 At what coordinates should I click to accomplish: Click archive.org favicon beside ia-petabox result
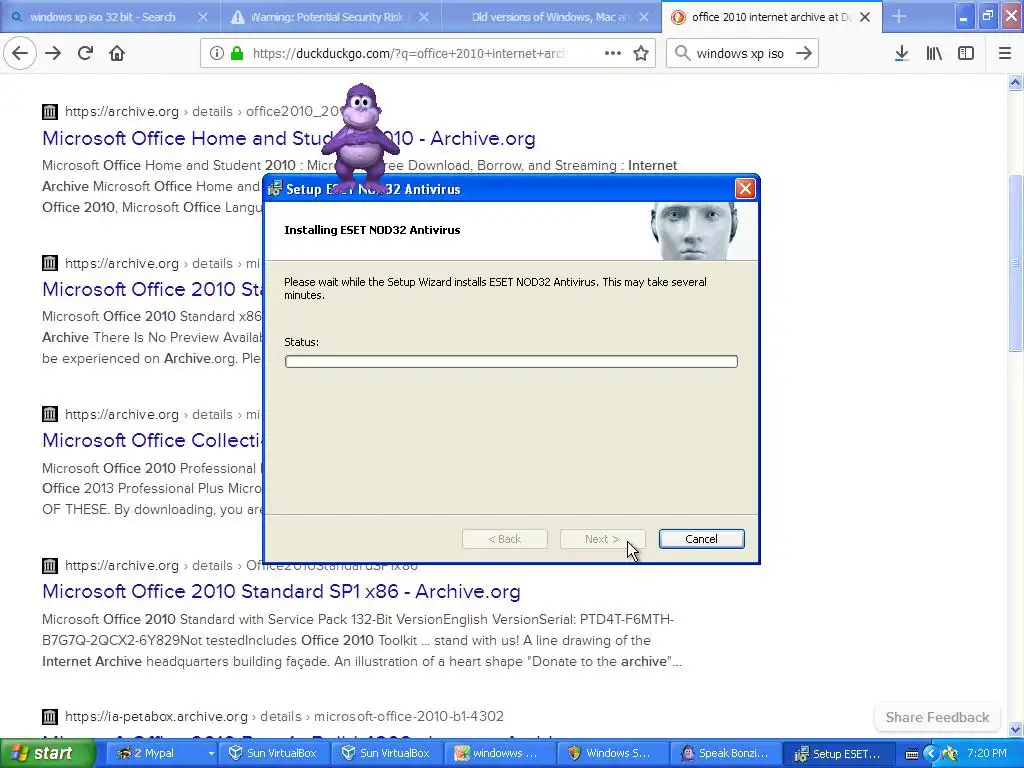point(50,716)
